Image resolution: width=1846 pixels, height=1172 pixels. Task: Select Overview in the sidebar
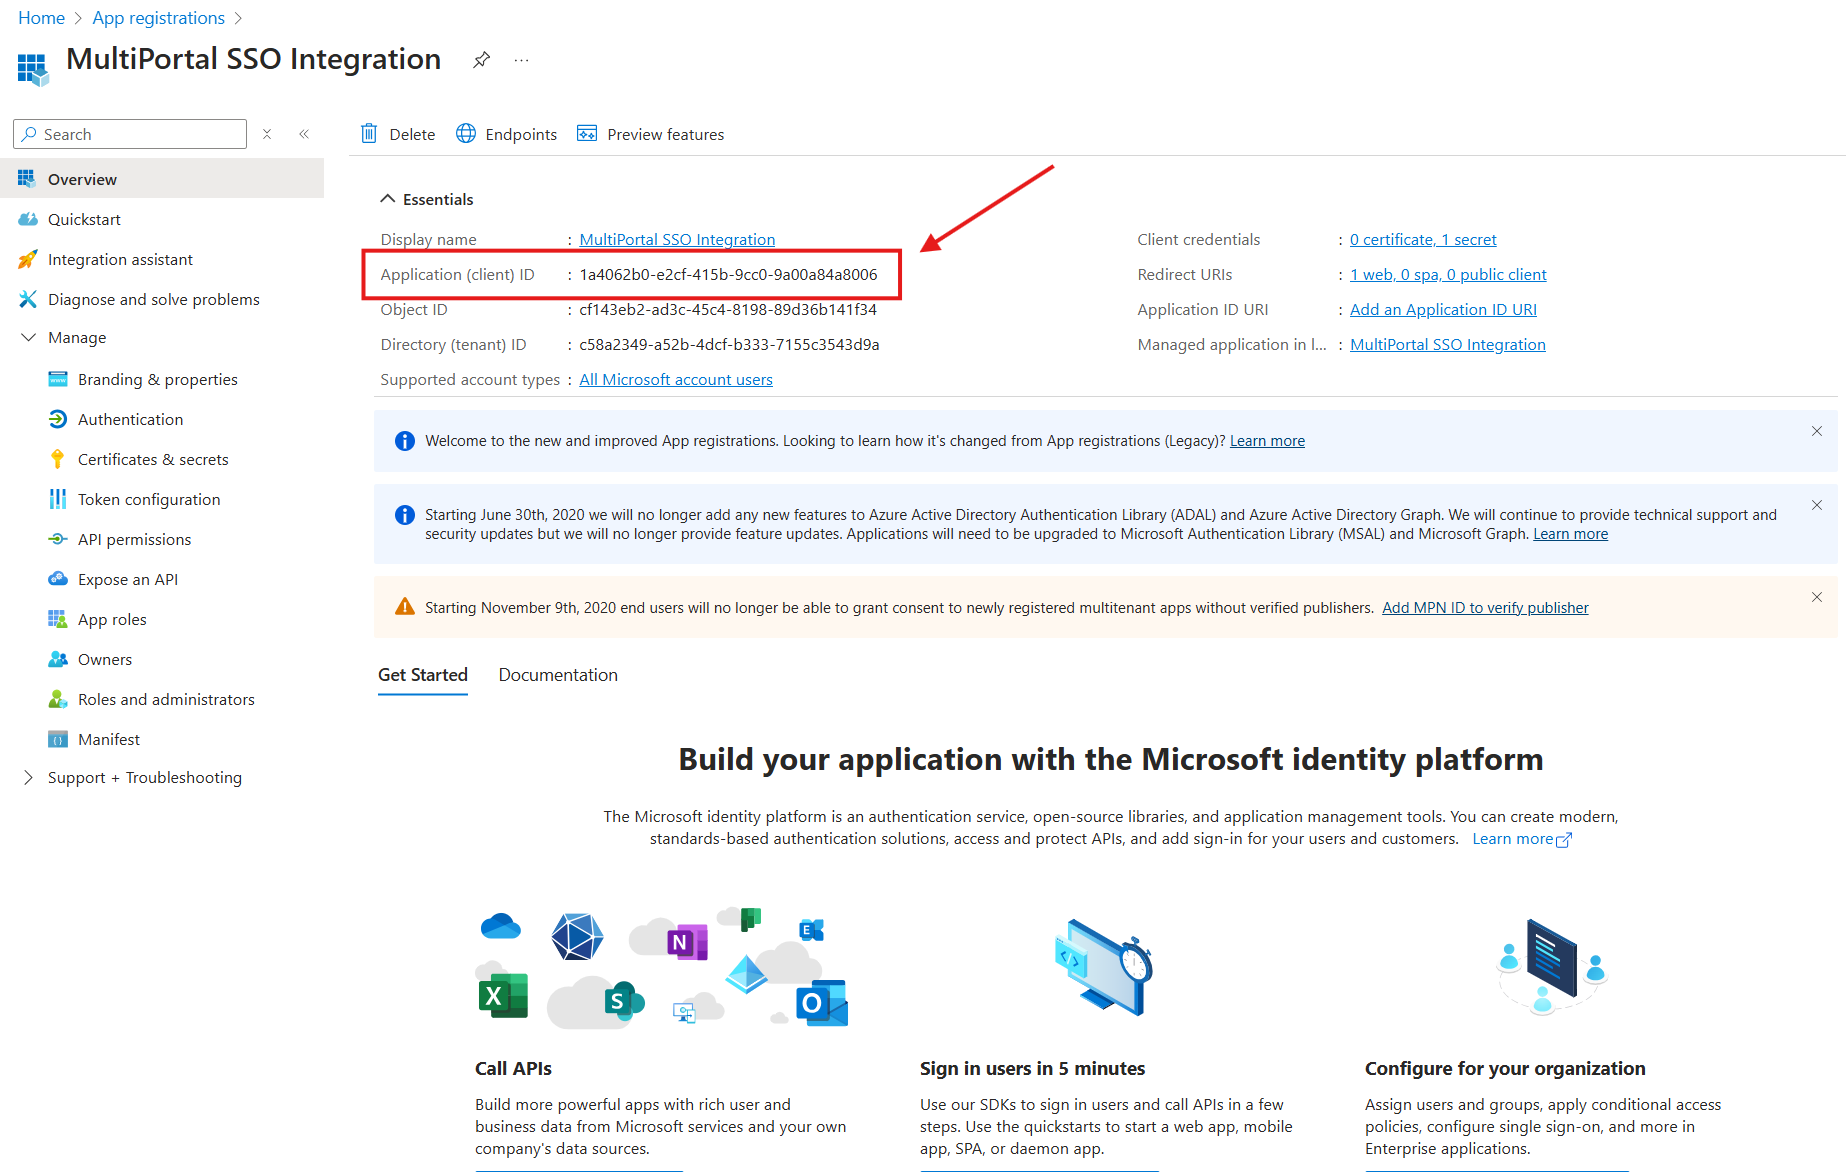[x=162, y=179]
